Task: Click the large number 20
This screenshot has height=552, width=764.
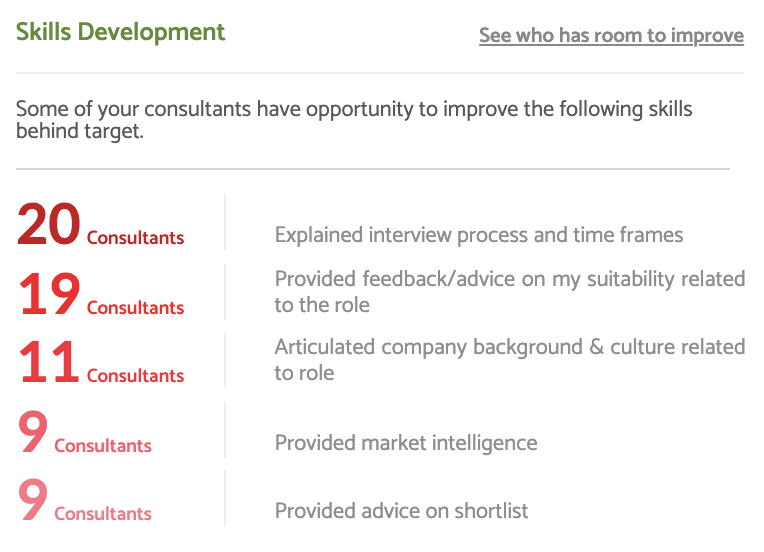Action: point(48,224)
